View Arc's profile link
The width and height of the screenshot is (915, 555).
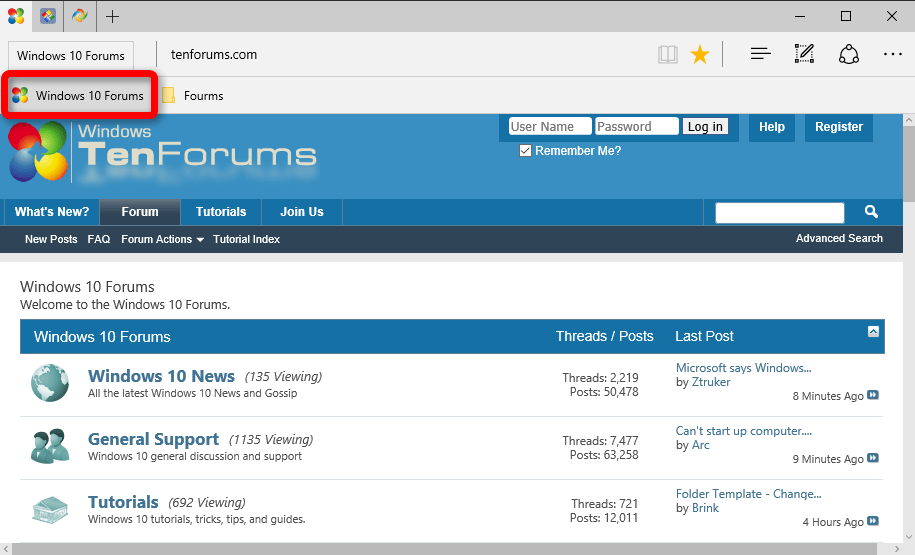click(x=700, y=445)
